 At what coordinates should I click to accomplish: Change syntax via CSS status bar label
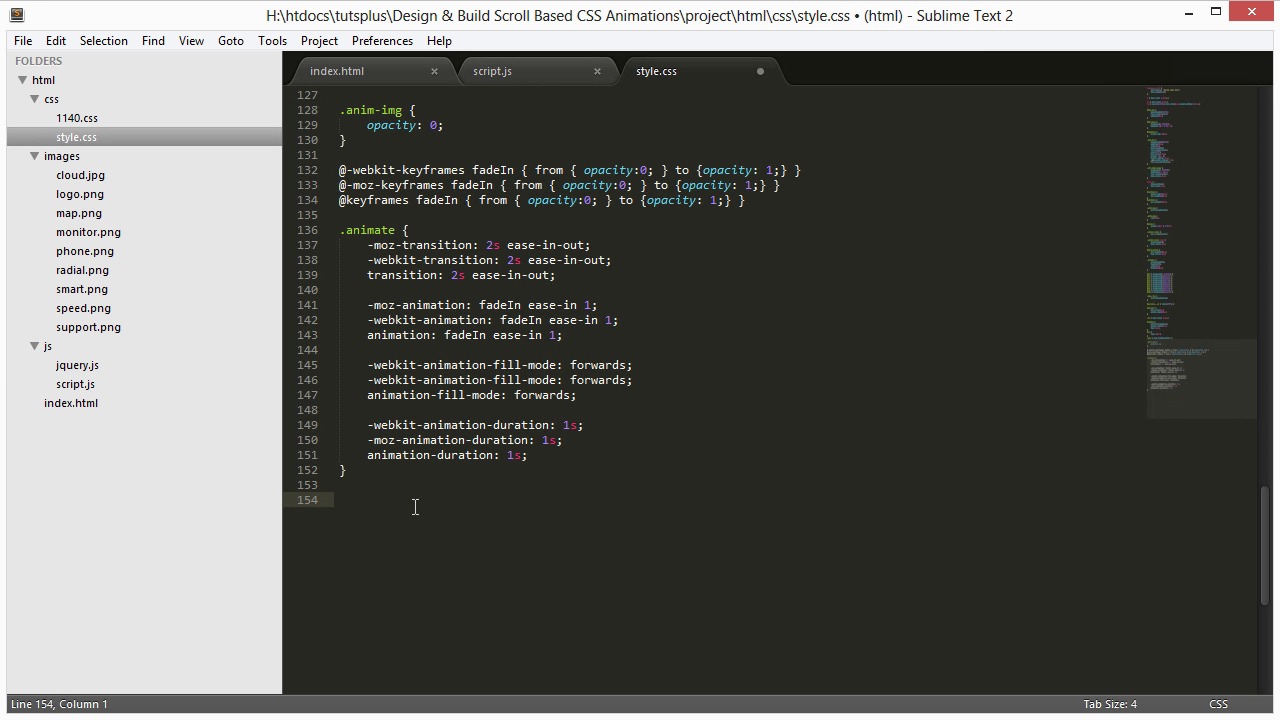1218,704
